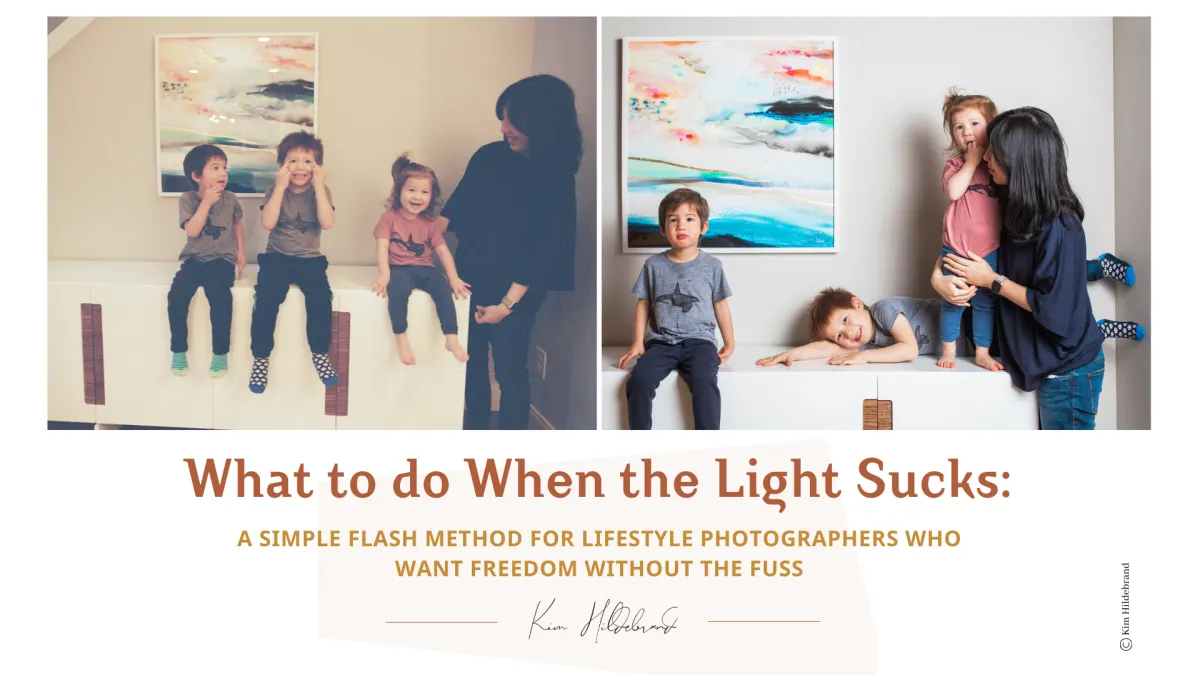Image resolution: width=1200 pixels, height=675 pixels.
Task: Click the horizontal line left of signature
Action: [x=441, y=622]
